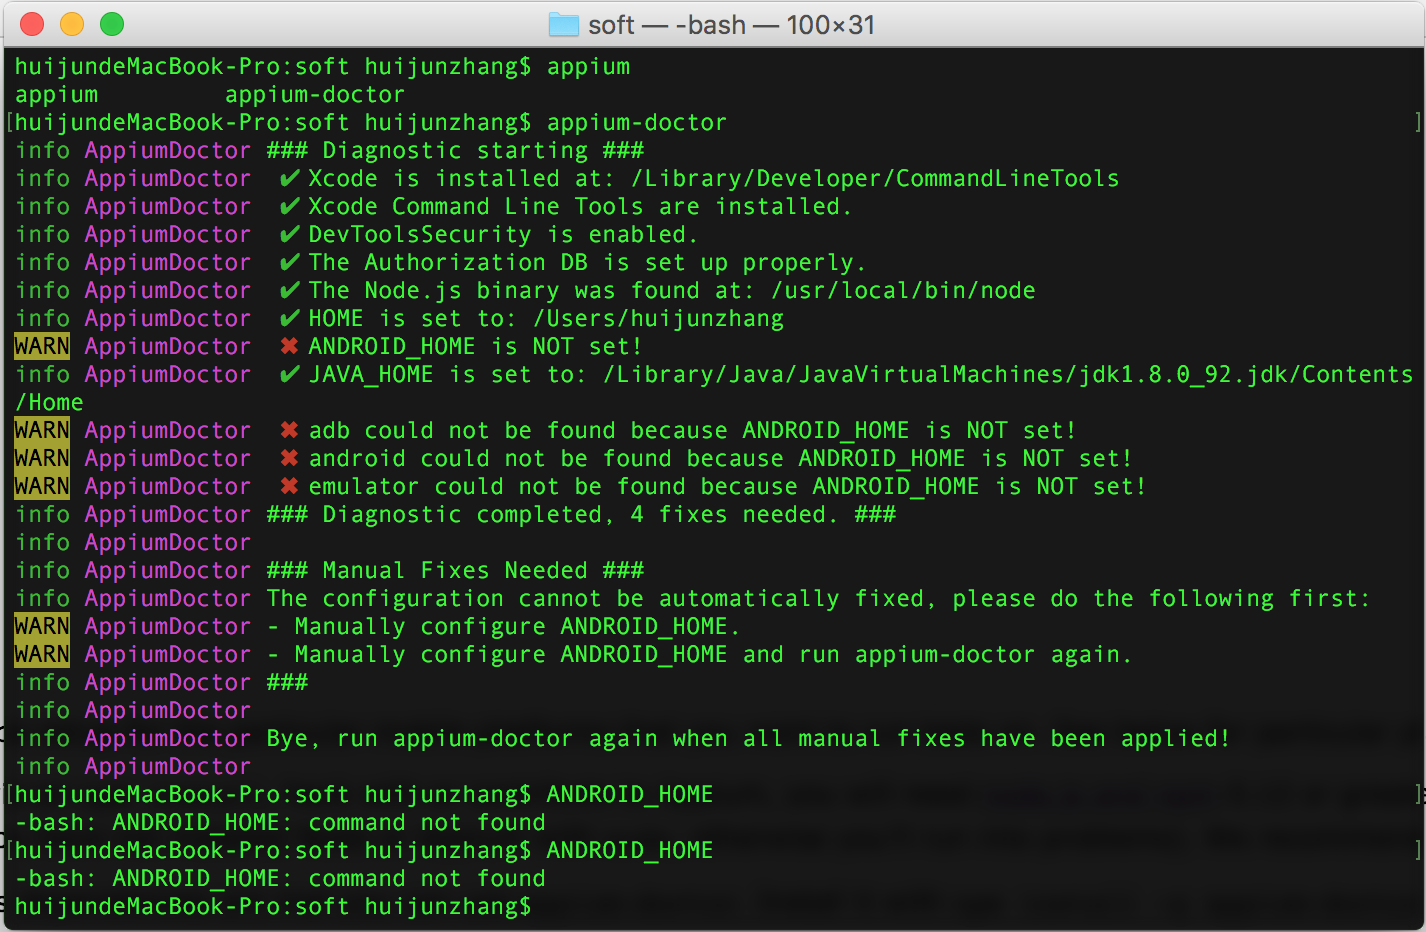The width and height of the screenshot is (1426, 932).
Task: Click the WARN label on the adb line
Action: (42, 430)
